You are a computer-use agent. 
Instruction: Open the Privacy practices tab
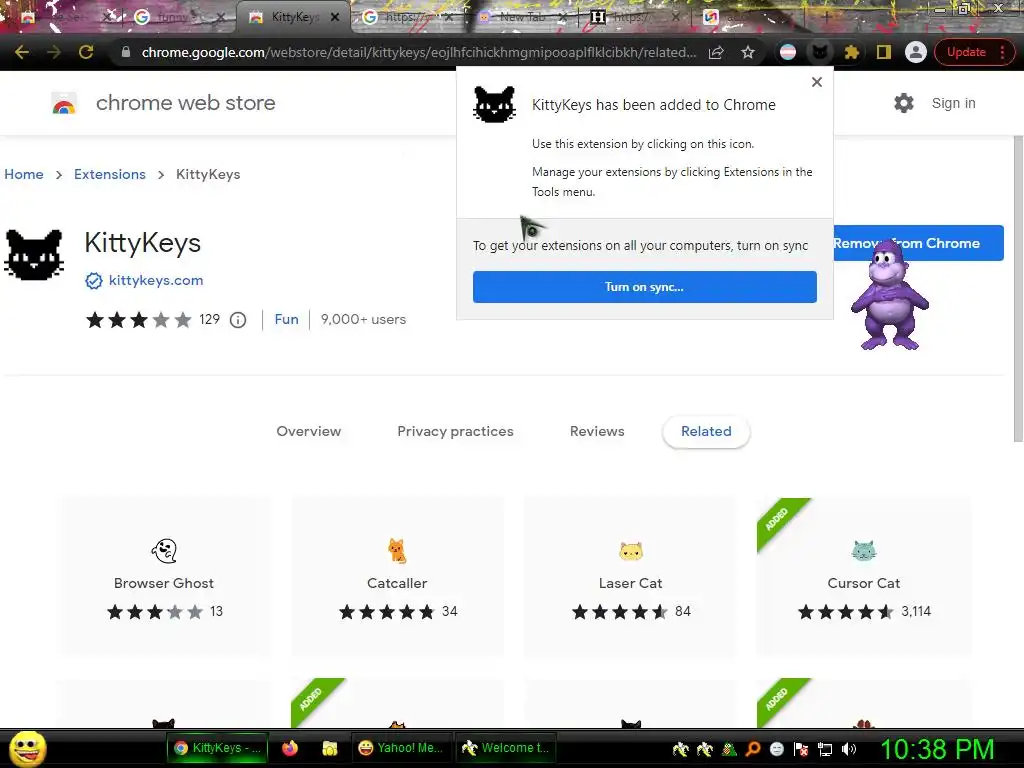[455, 432]
